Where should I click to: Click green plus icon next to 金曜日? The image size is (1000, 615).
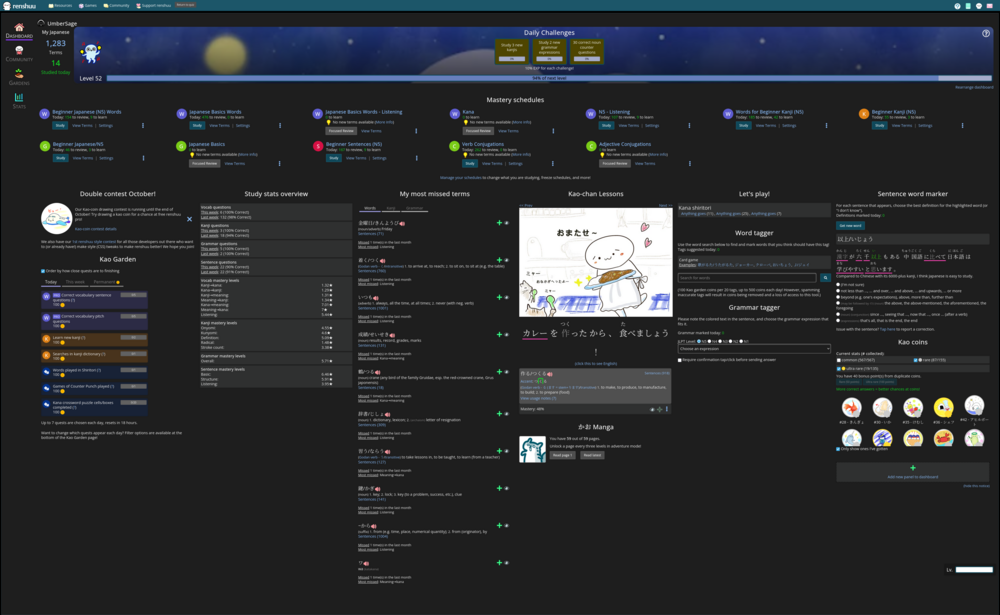tap(499, 222)
